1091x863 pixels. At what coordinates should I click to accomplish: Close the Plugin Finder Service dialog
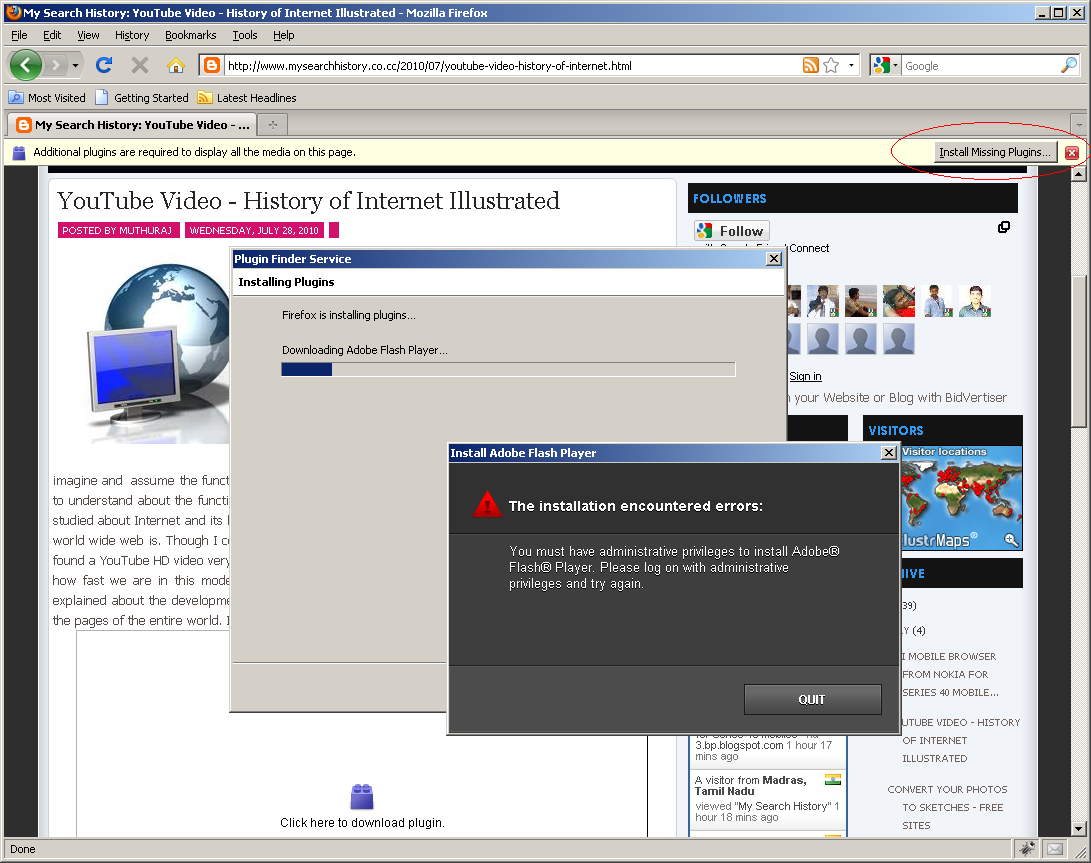[x=774, y=258]
